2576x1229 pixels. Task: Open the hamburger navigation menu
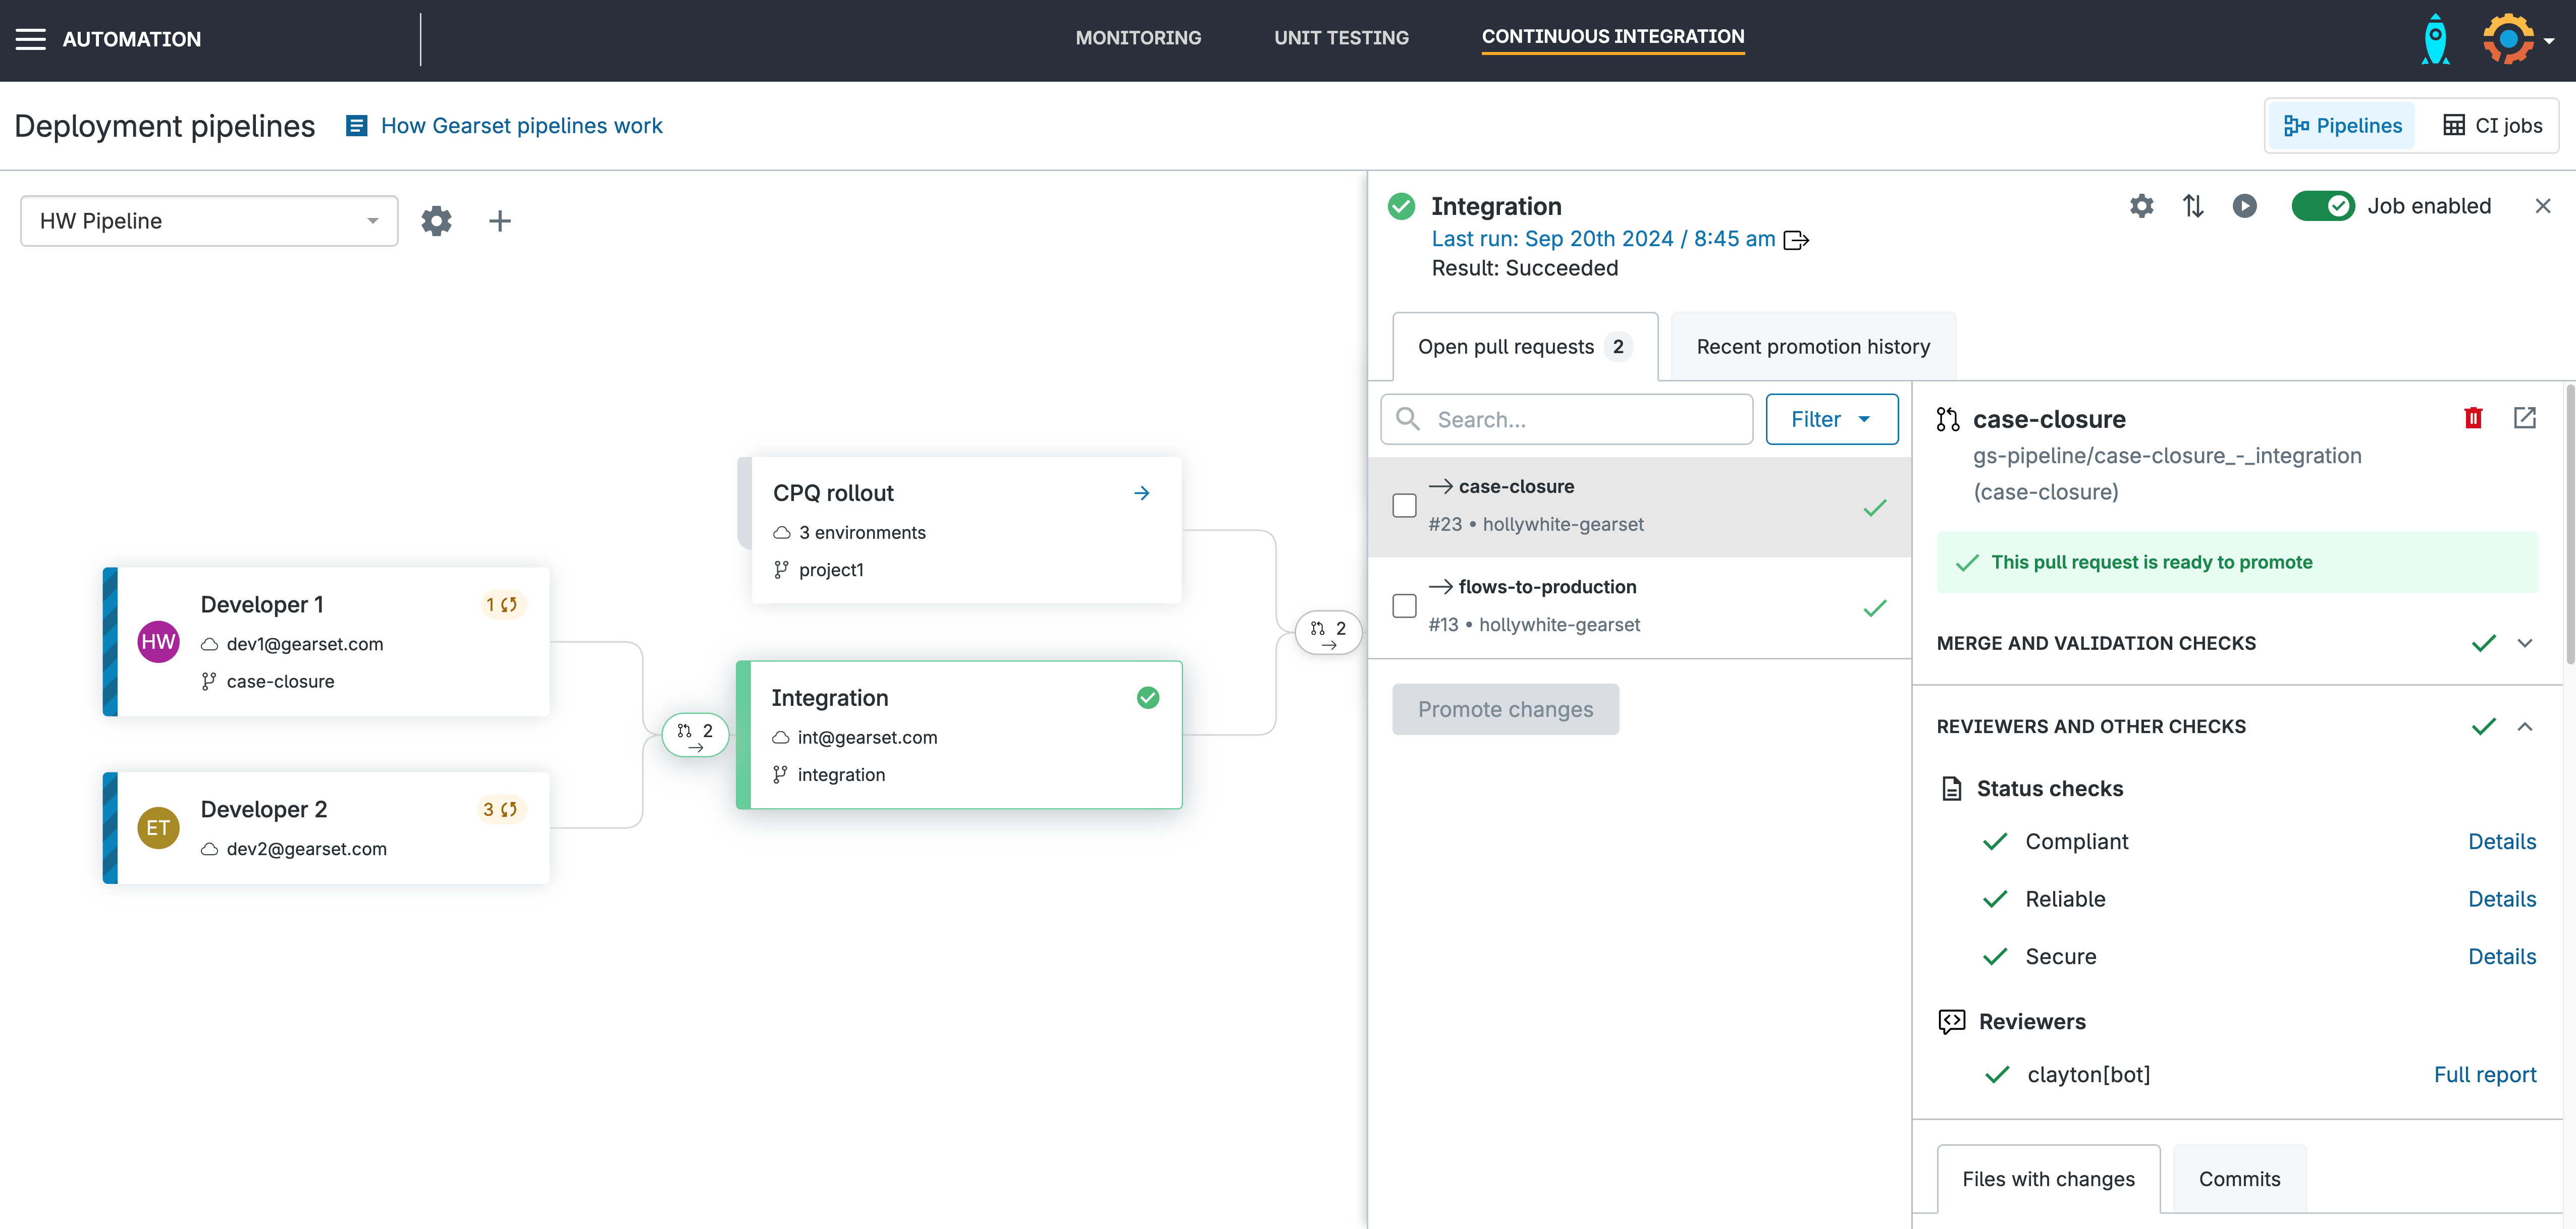[x=30, y=39]
